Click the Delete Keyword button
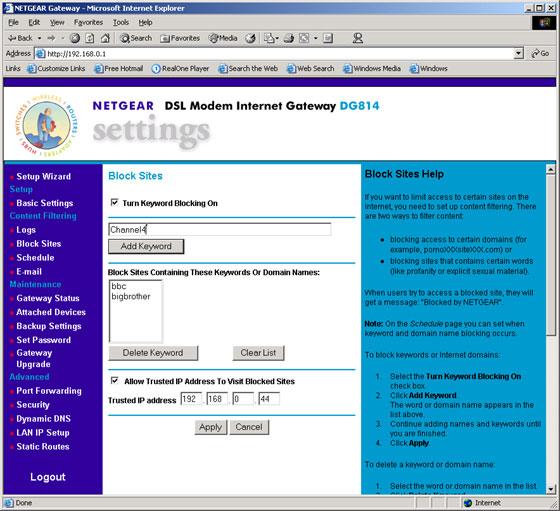Image resolution: width=560 pixels, height=511 pixels. [x=153, y=353]
